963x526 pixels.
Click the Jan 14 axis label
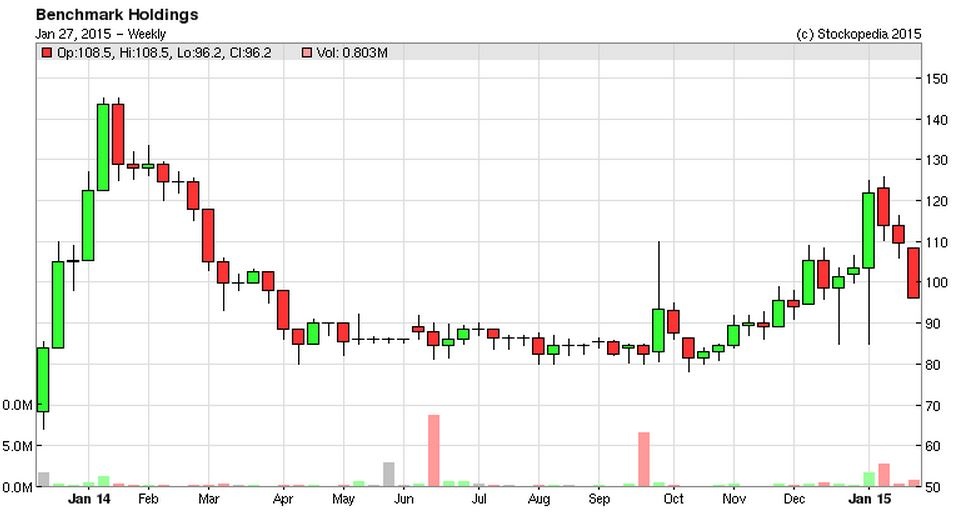89,498
